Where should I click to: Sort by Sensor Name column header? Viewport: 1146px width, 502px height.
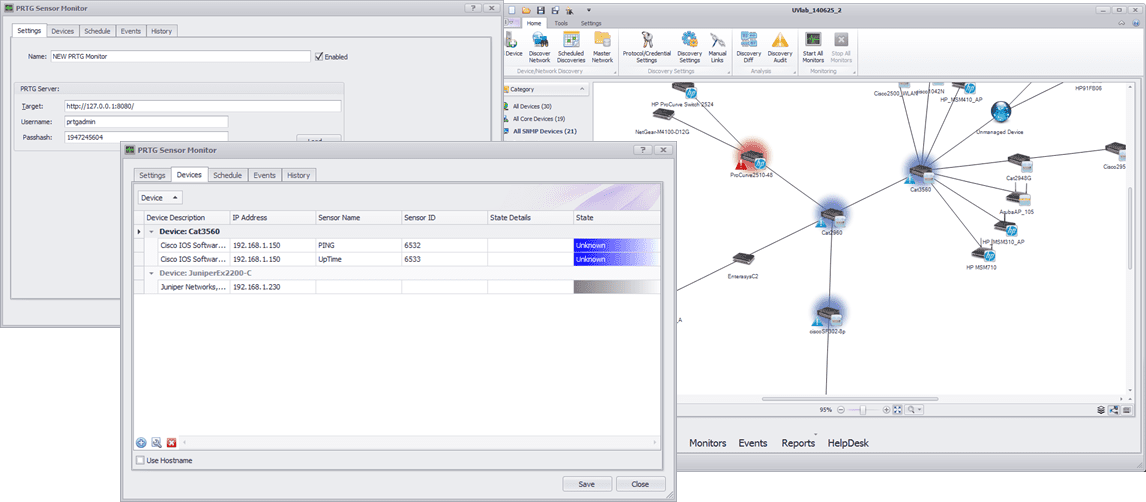click(358, 218)
